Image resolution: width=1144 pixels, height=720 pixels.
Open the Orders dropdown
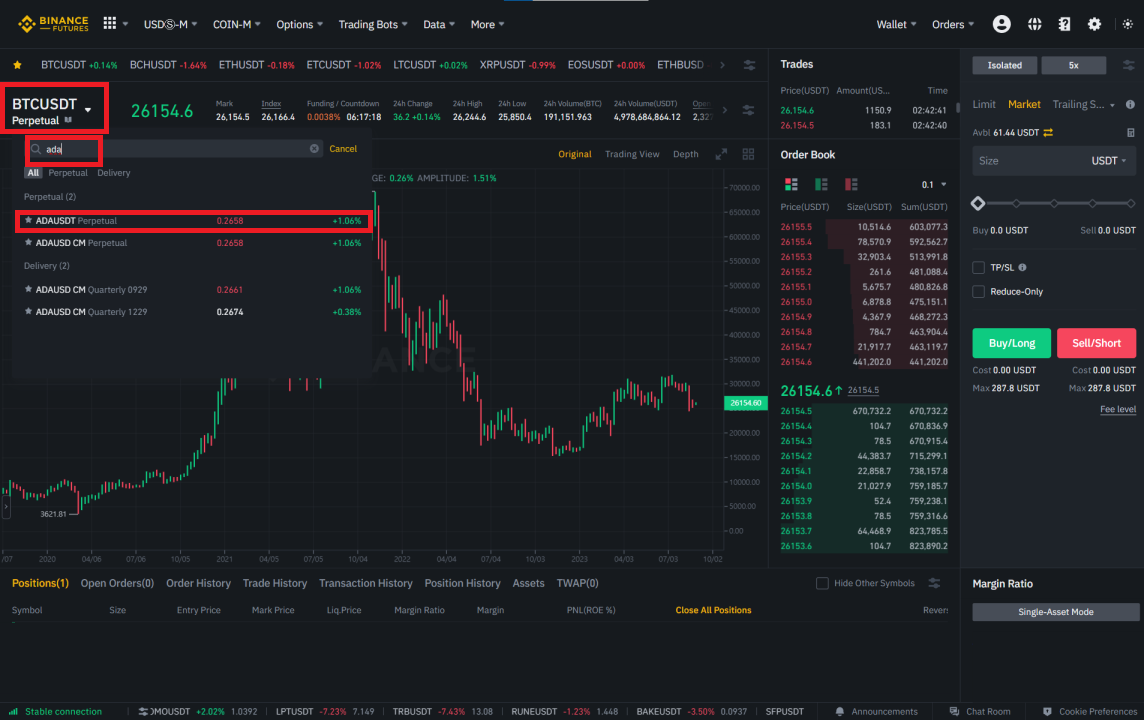[952, 24]
